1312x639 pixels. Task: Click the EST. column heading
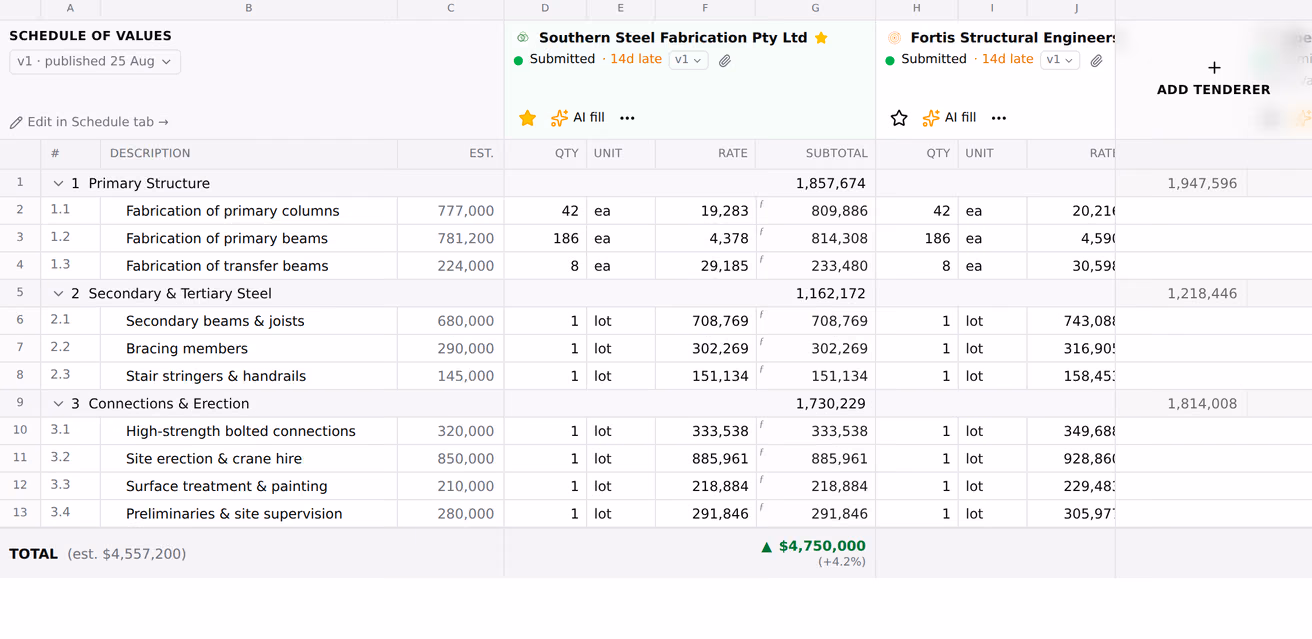pyautogui.click(x=481, y=153)
